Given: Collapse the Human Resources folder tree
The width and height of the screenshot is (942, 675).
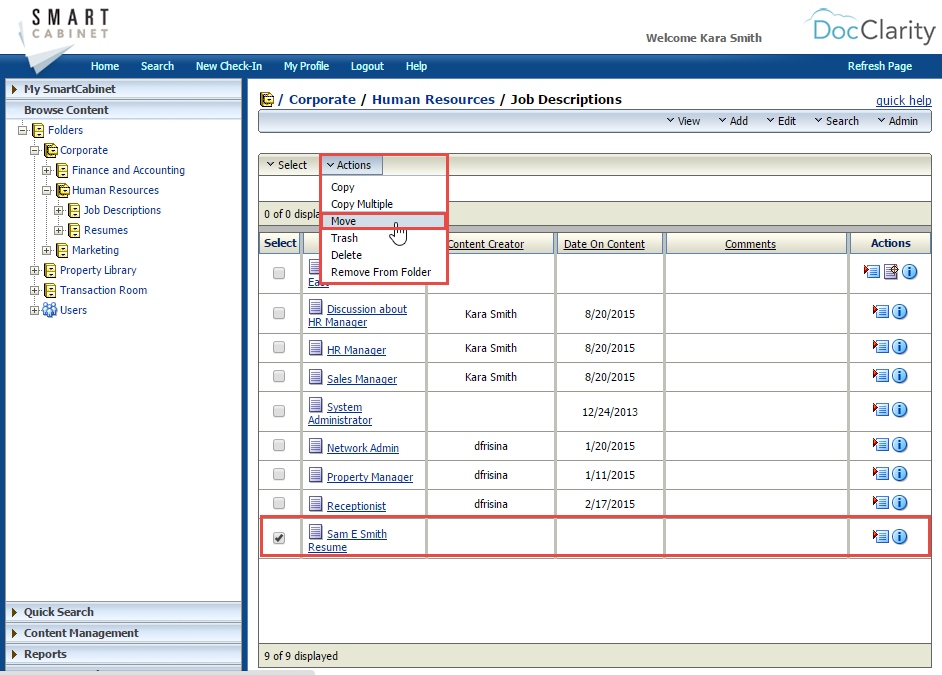Looking at the screenshot, I should [46, 190].
